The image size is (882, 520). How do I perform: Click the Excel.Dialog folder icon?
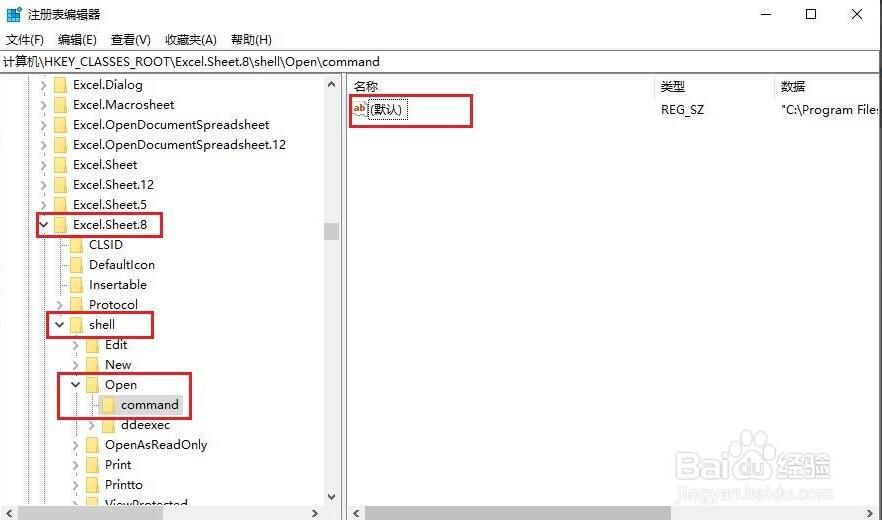click(60, 85)
